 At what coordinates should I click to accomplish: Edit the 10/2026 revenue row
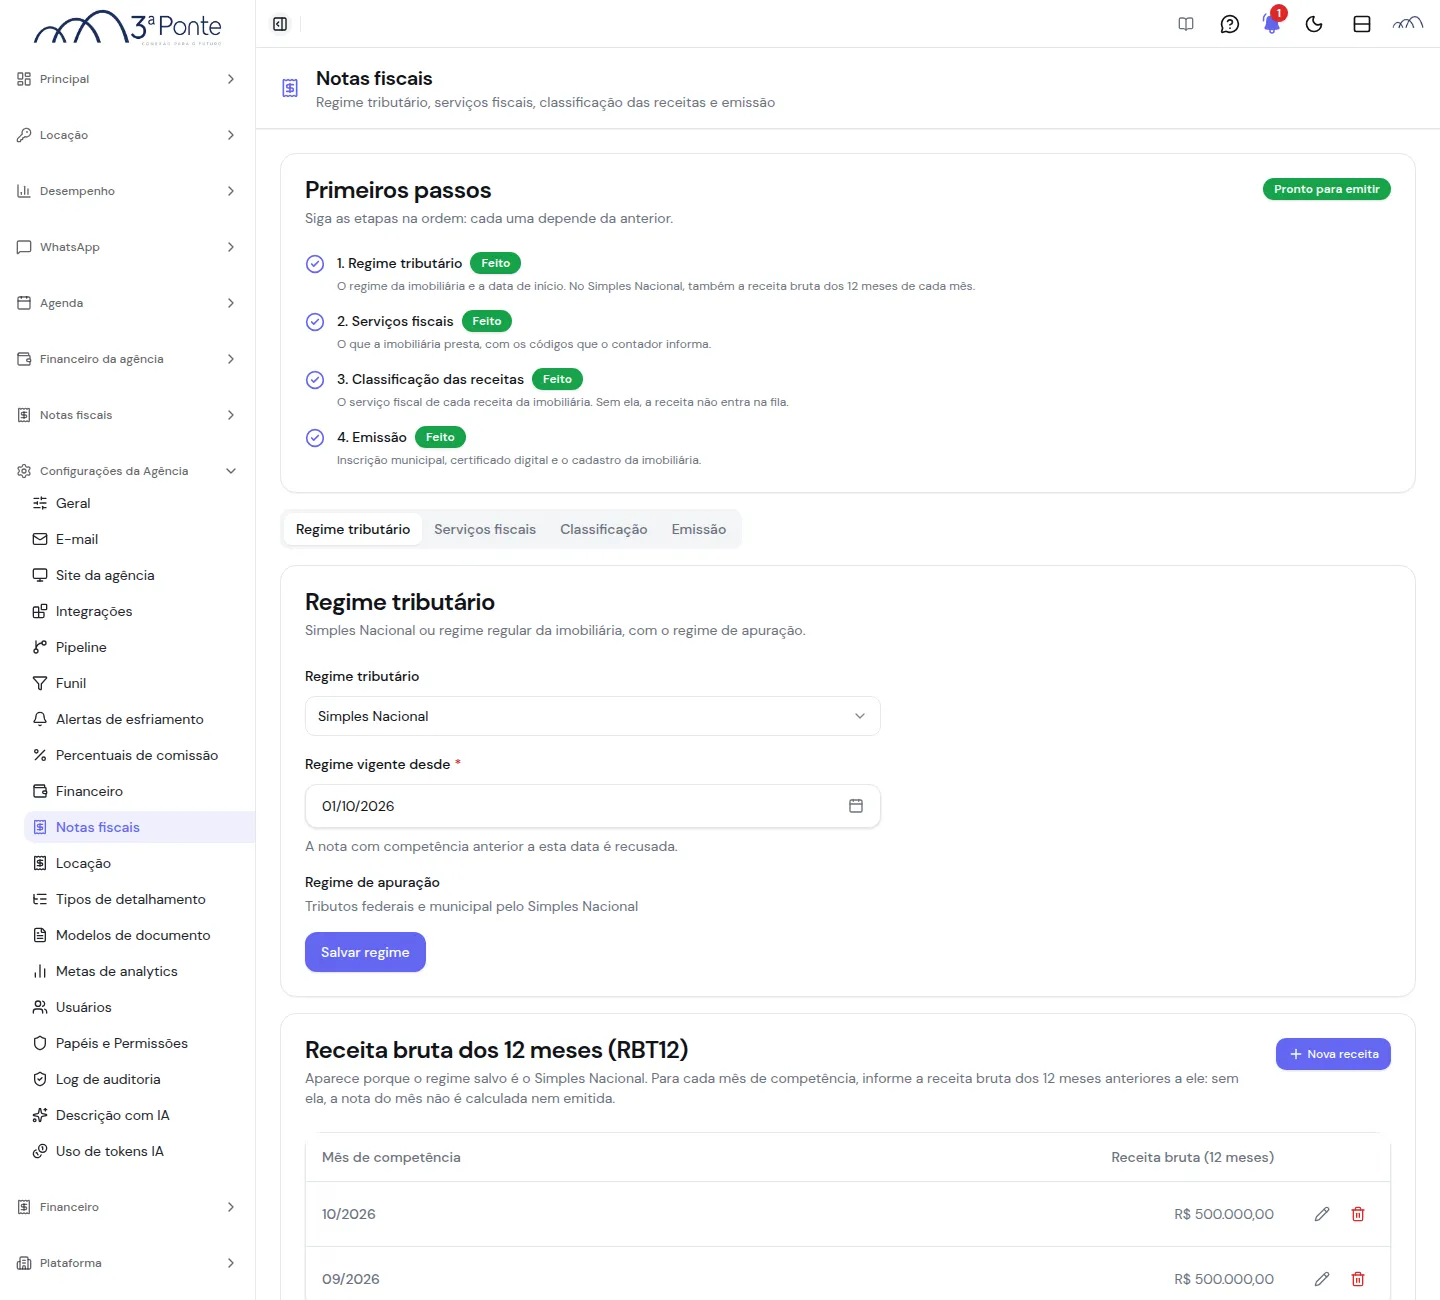click(1322, 1214)
